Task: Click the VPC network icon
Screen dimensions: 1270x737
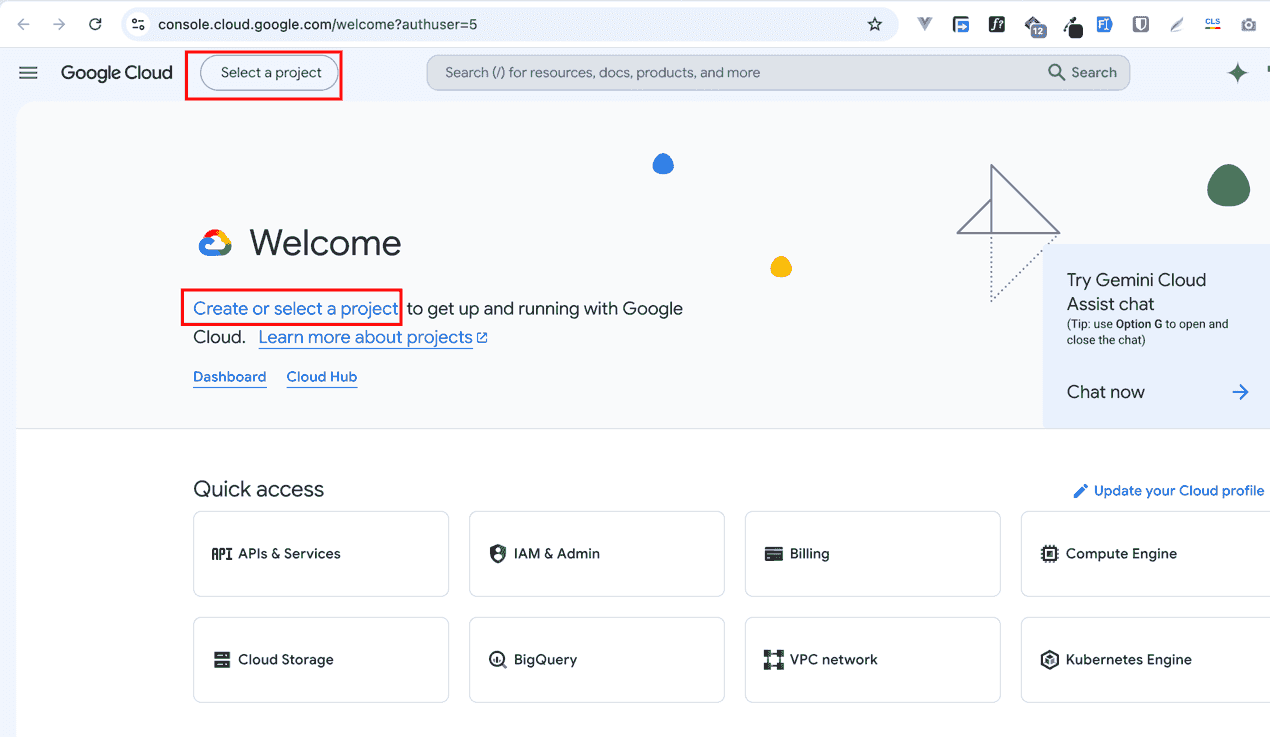Action: [x=773, y=660]
